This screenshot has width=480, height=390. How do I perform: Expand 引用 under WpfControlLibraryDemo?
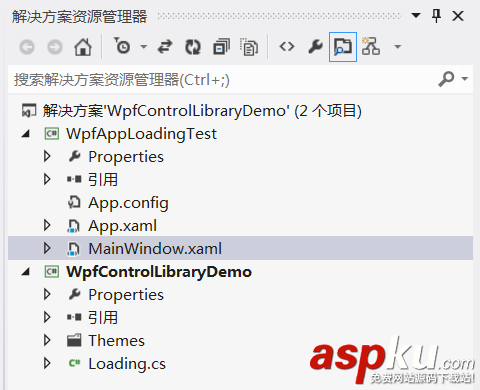pyautogui.click(x=47, y=317)
